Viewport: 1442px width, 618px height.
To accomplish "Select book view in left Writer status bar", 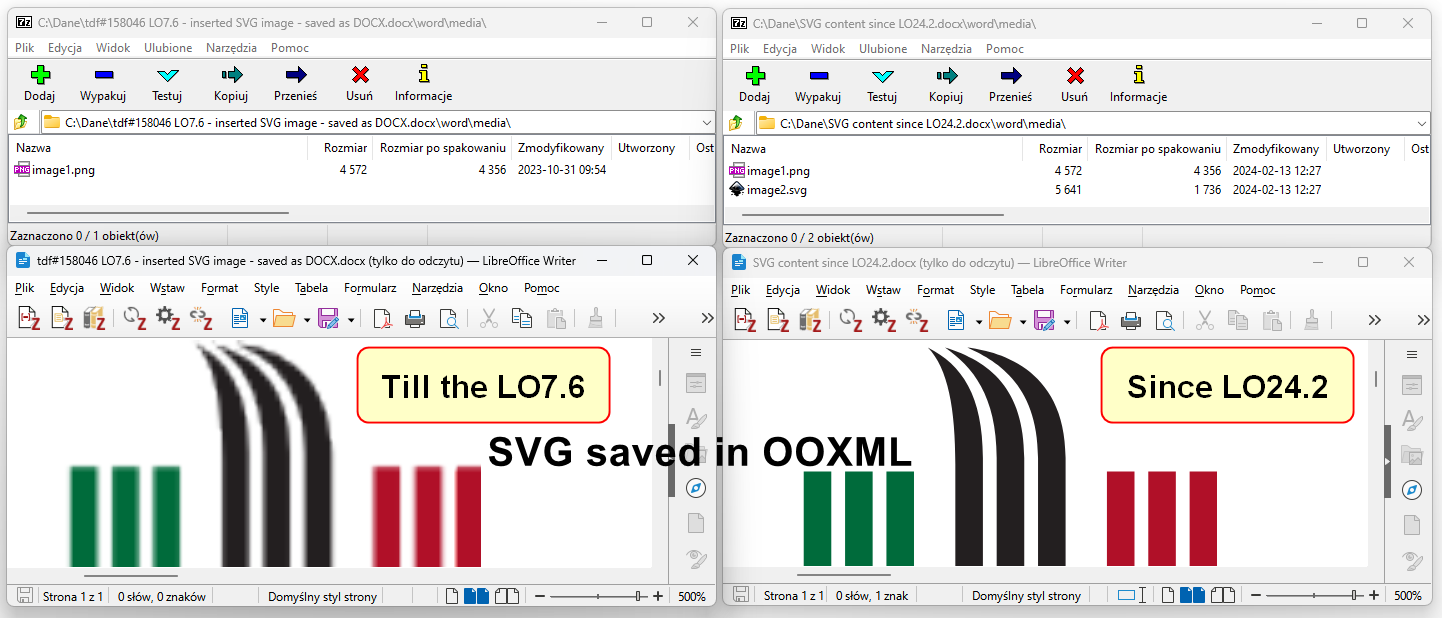I will [508, 596].
